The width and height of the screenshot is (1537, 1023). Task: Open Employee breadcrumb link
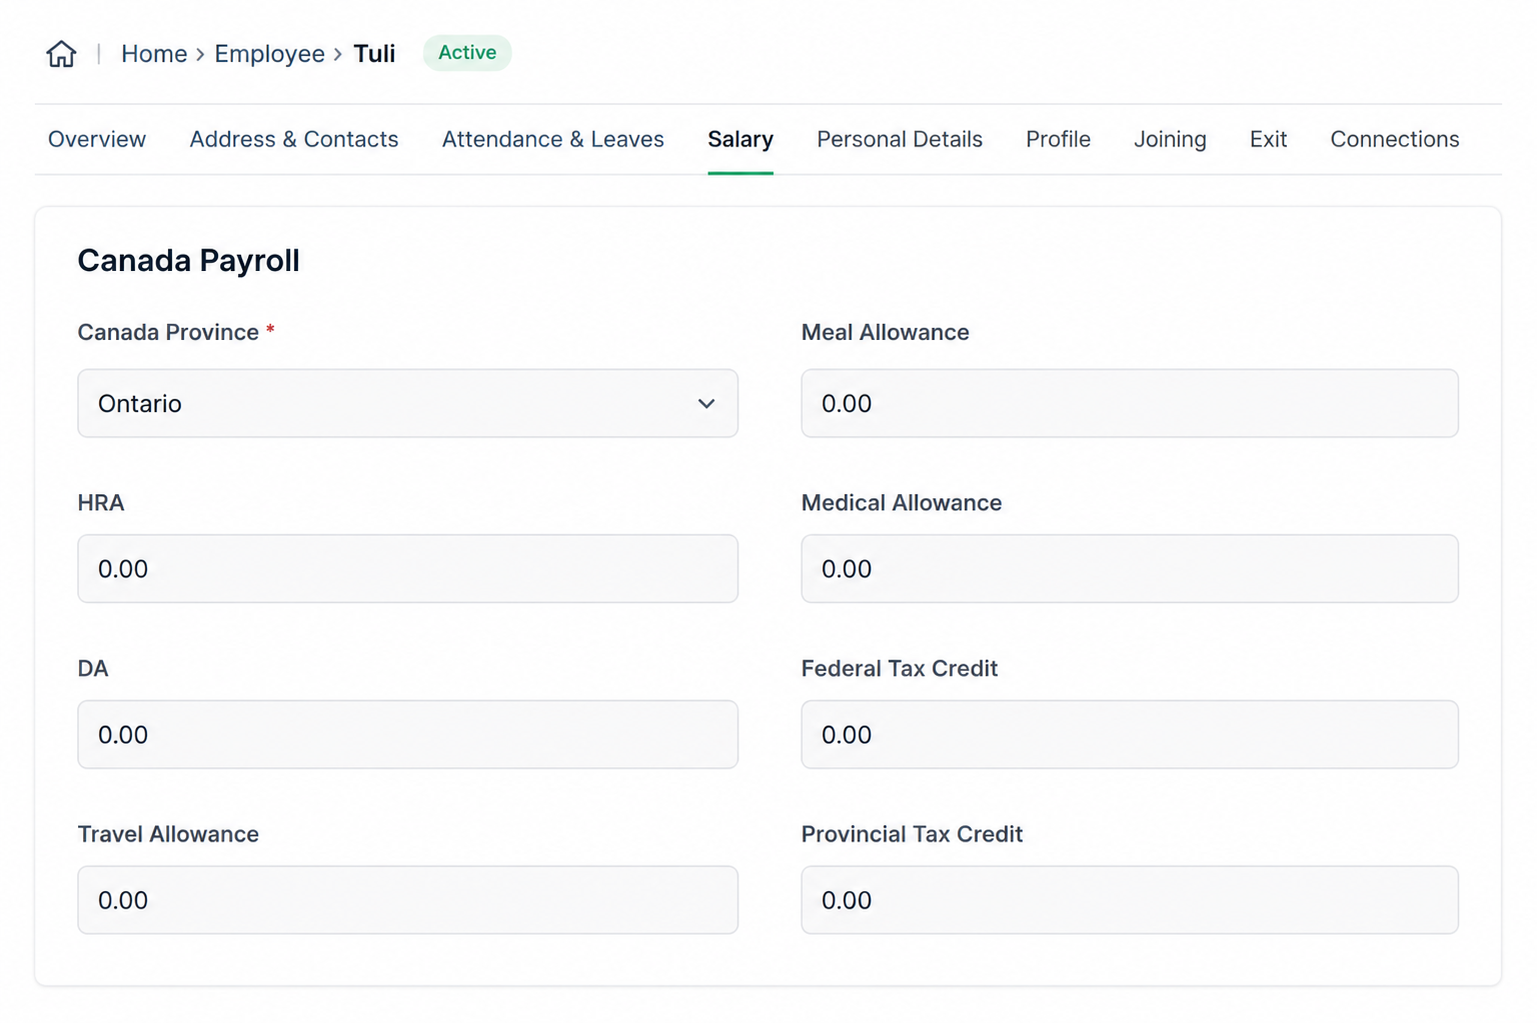click(x=269, y=53)
